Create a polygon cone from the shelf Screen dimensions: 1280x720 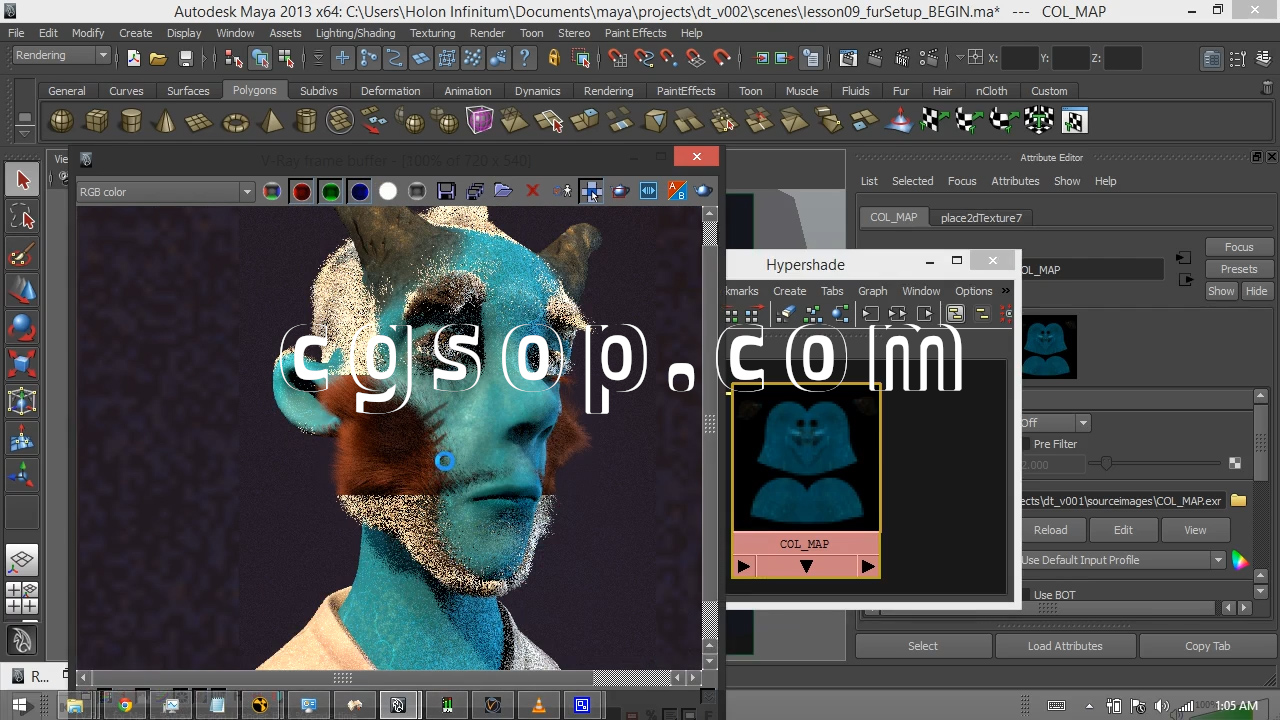tap(166, 122)
